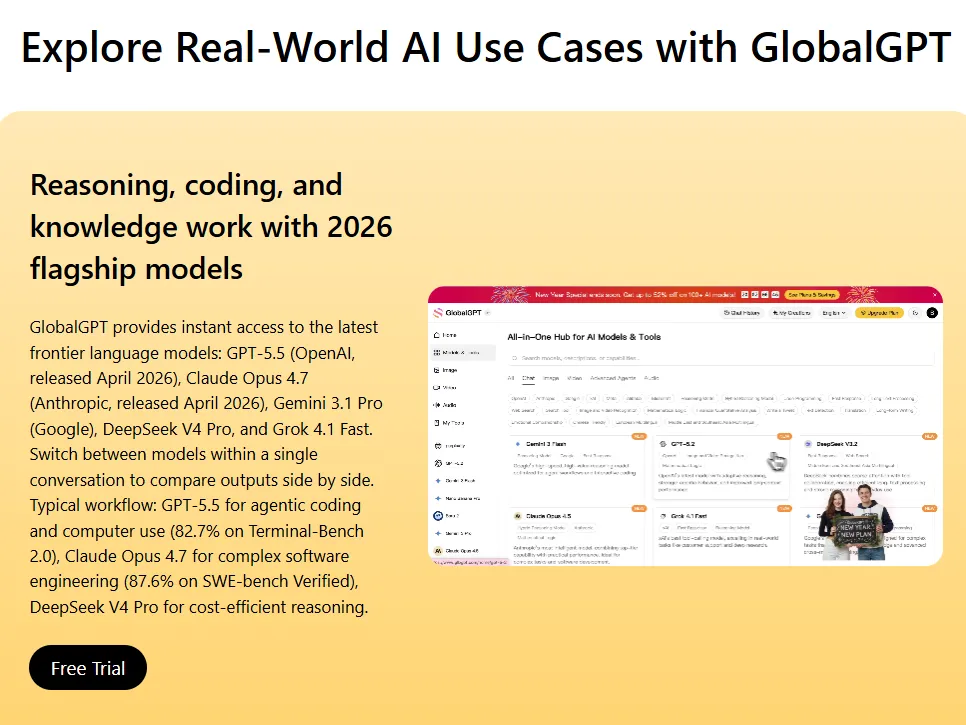
Task: Click the search models field in the preview
Action: coord(721,358)
